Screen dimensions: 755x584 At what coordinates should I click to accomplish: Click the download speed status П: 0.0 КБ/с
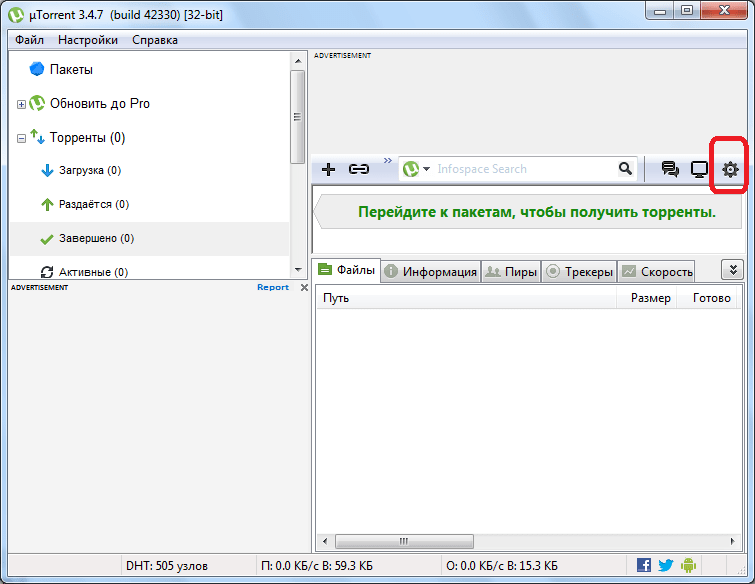click(x=317, y=566)
